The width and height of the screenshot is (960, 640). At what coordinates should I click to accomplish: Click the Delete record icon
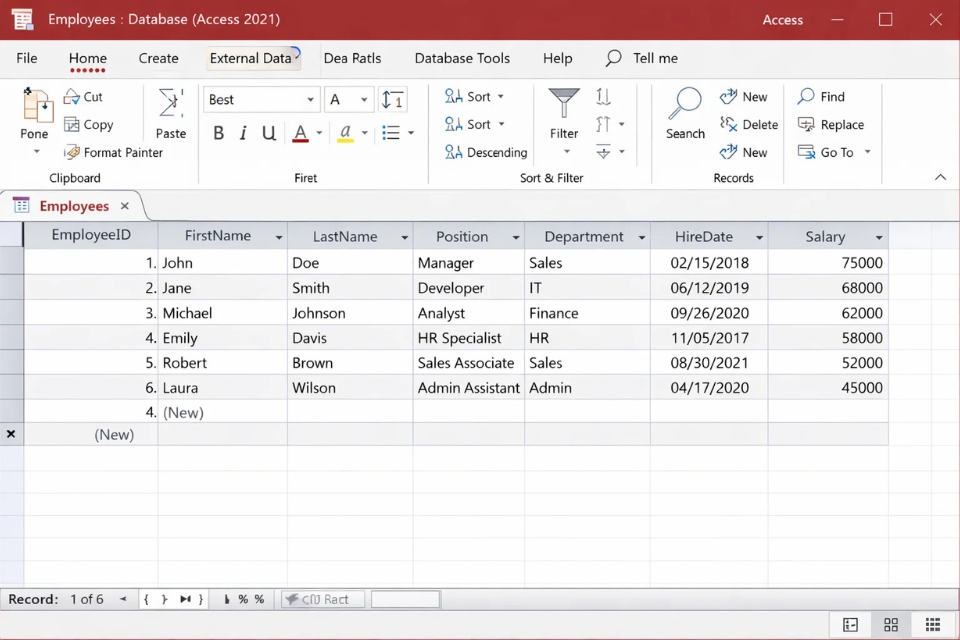pyautogui.click(x=729, y=125)
